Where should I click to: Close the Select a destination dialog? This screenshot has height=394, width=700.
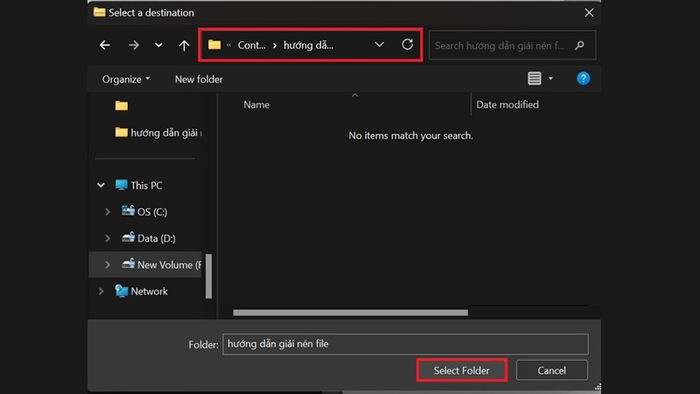589,12
